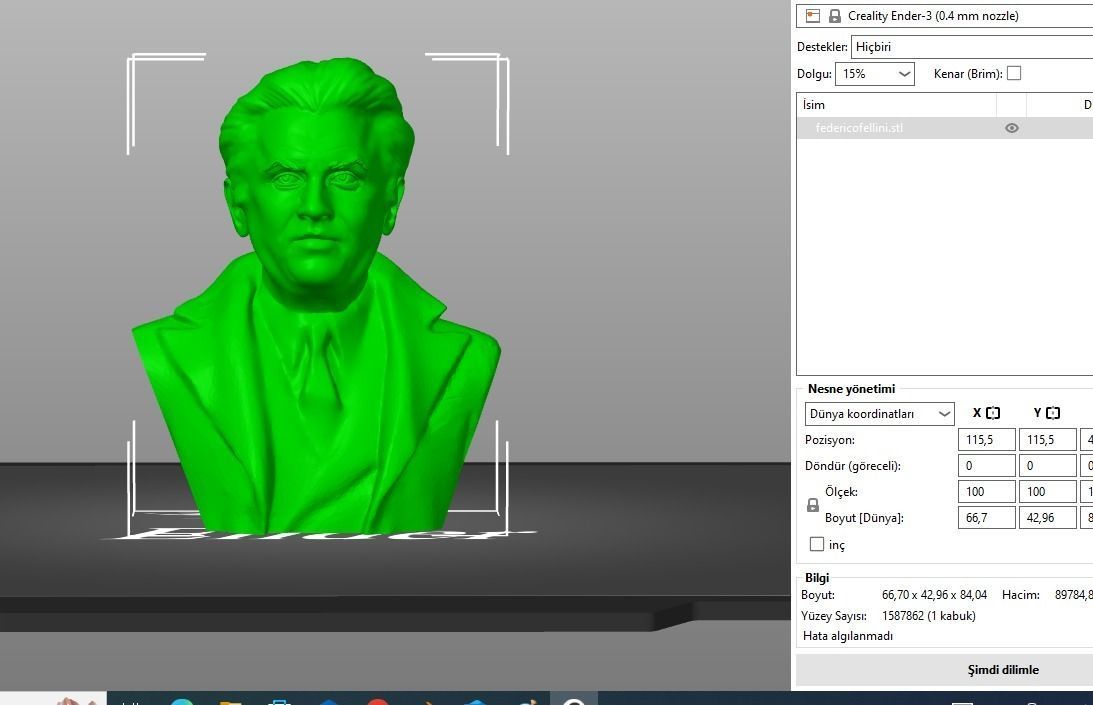Open the Destekler supports dropdown showing Hiçbiri
Screen dimensions: 1093x705
(972, 47)
